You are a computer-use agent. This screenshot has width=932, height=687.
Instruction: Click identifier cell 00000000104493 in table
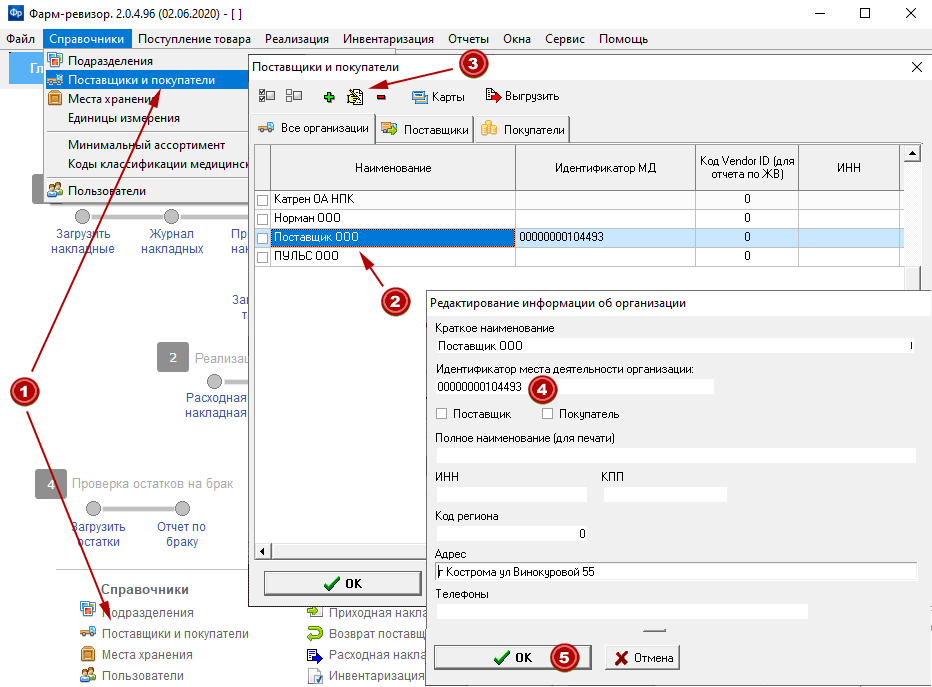click(x=605, y=237)
